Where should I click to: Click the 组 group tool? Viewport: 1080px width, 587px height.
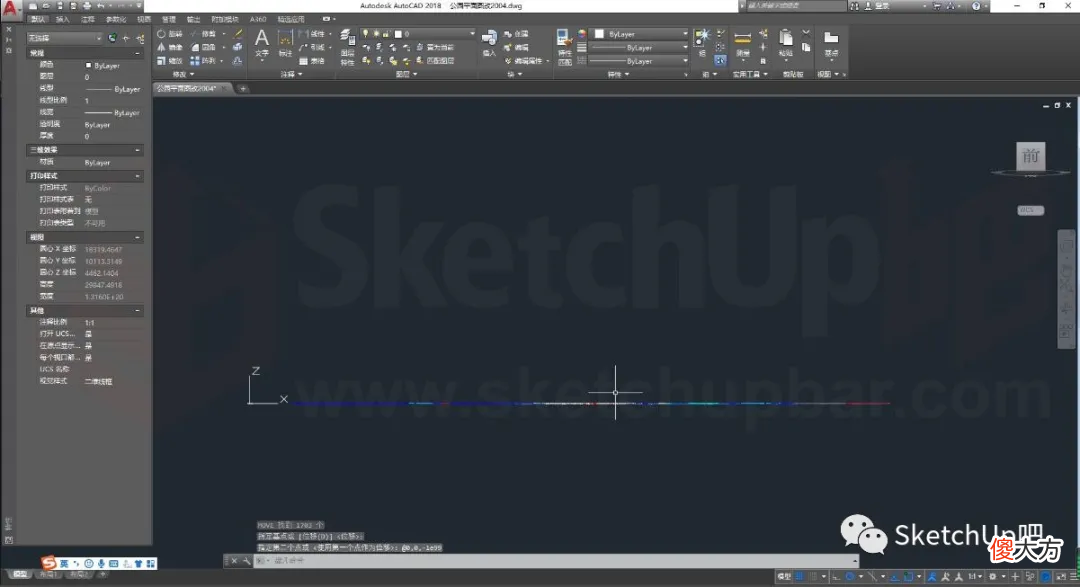[x=702, y=43]
